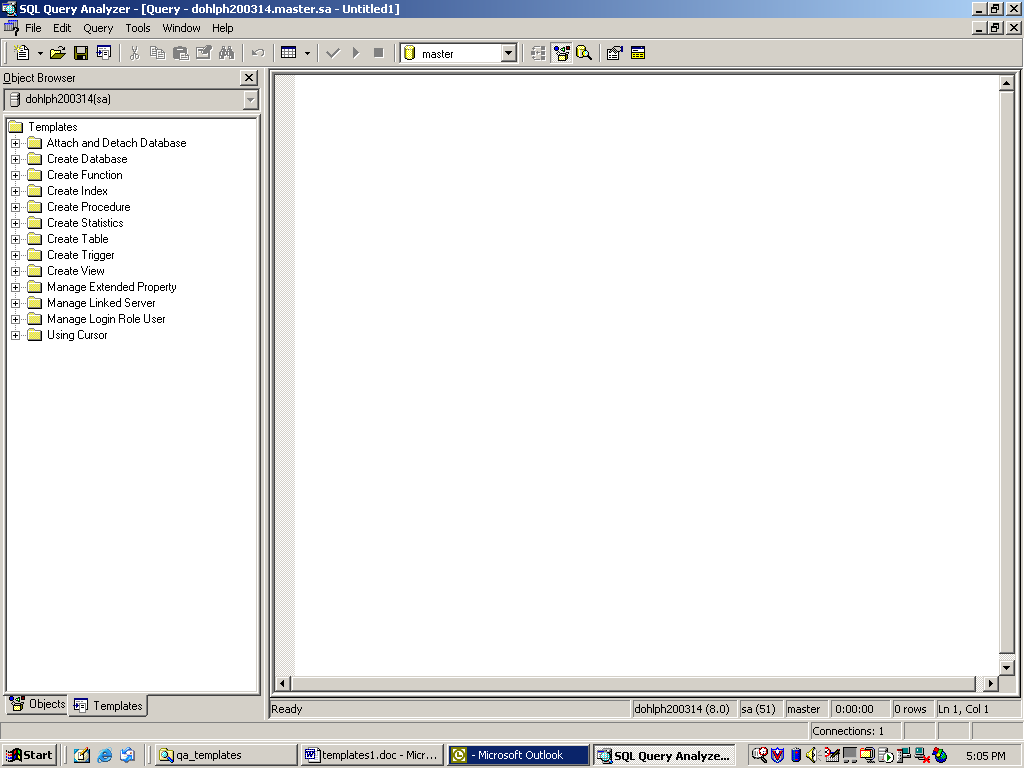This screenshot has width=1024, height=768.
Task: Click the editor vertical scrollbar up arrow
Action: 1006,84
